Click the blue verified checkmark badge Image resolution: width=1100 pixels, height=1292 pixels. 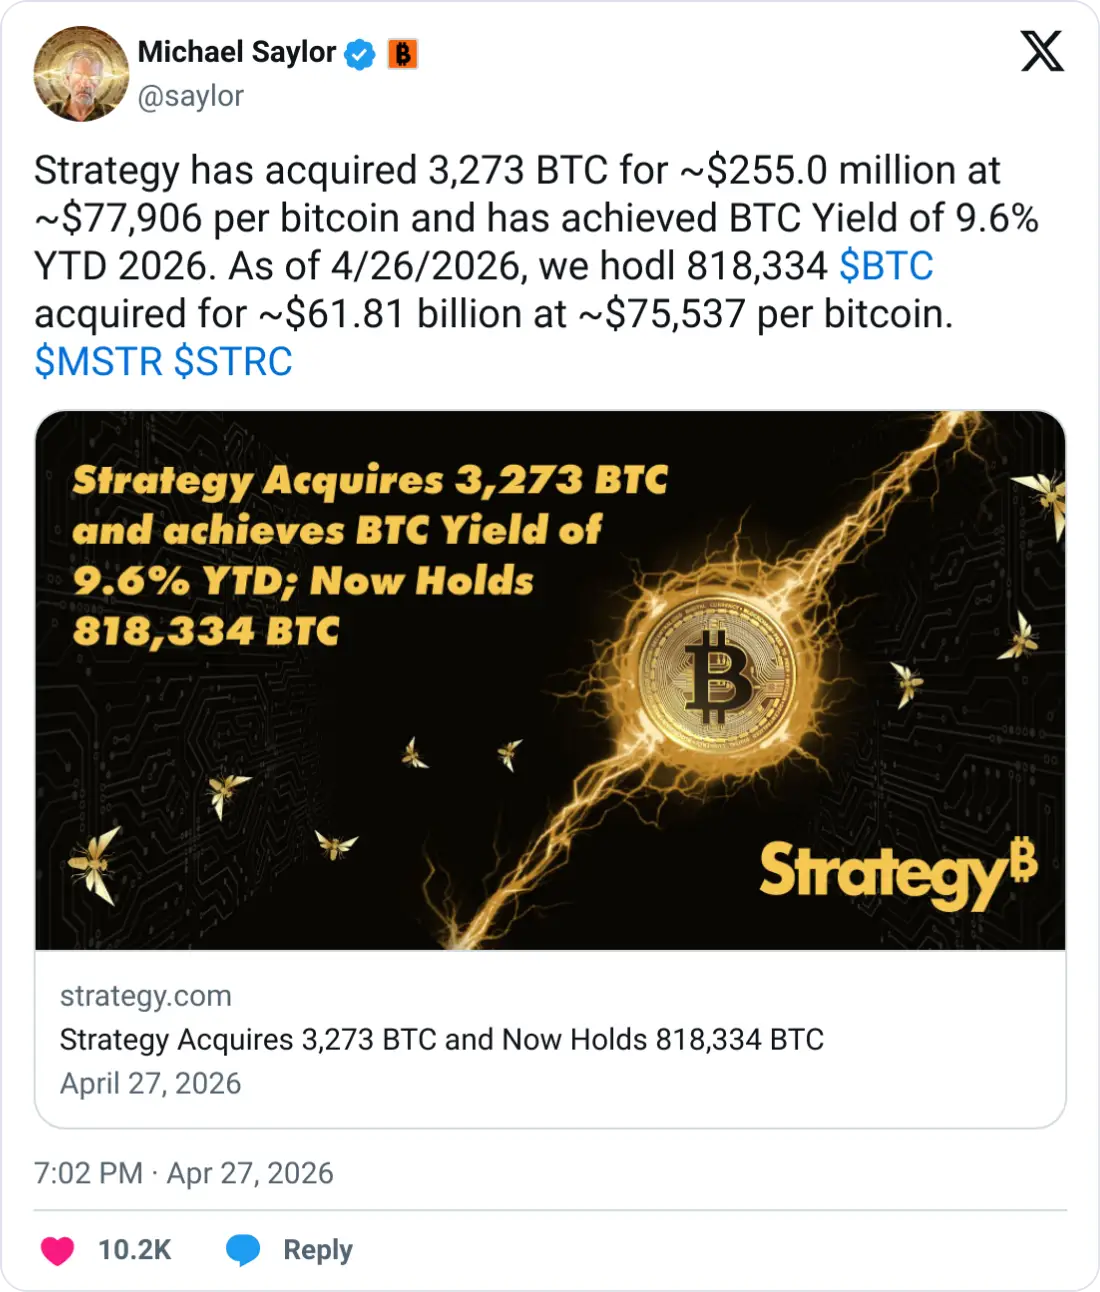pyautogui.click(x=360, y=54)
